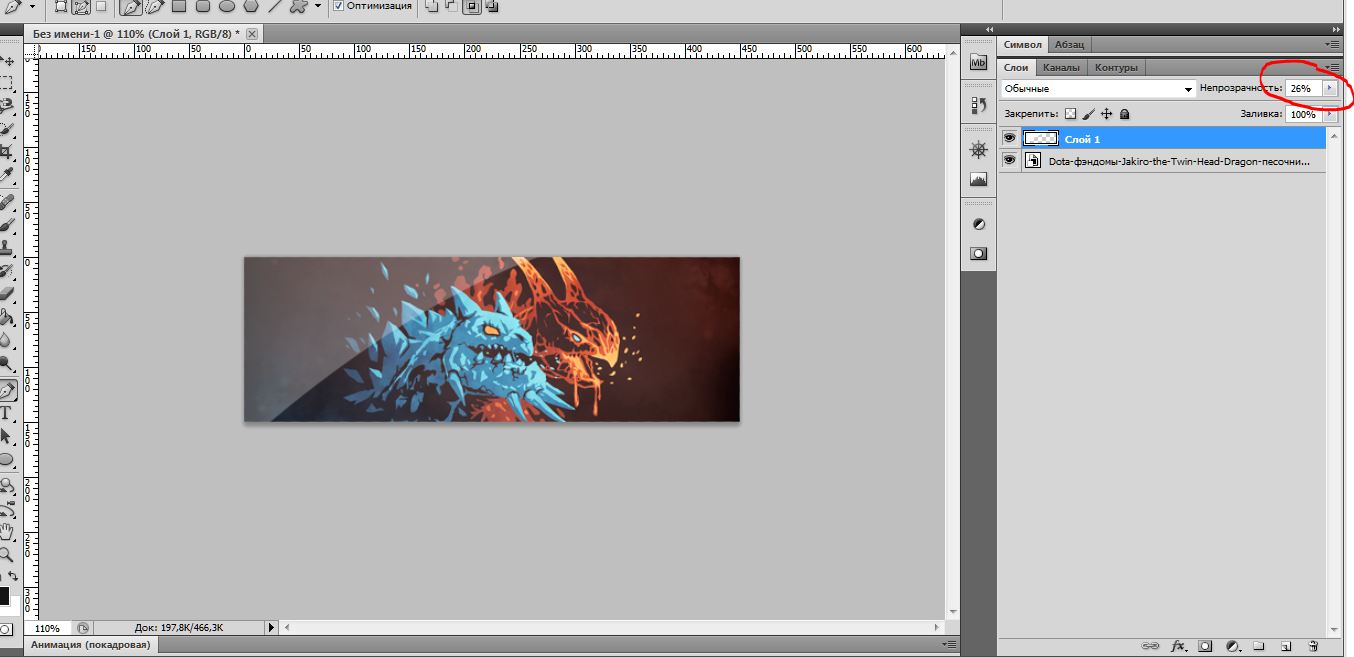The image size is (1354, 657).
Task: Open Анимация panel options menu
Action: click(x=949, y=644)
